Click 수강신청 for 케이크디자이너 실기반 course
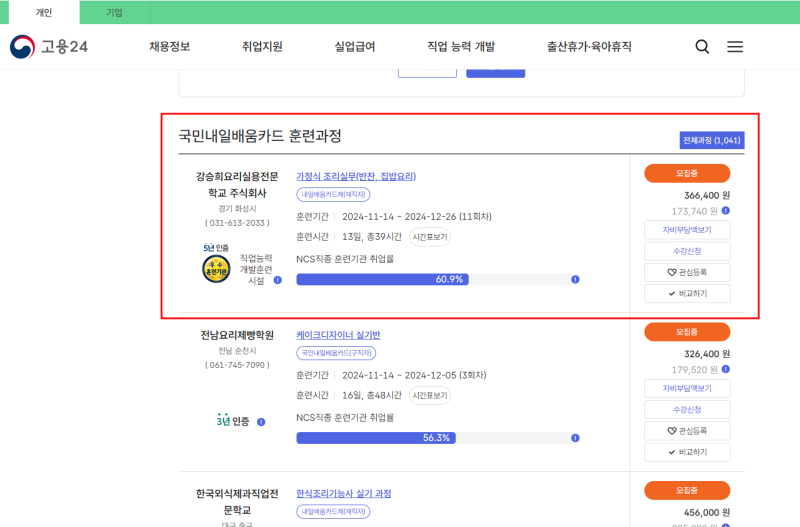 click(687, 410)
